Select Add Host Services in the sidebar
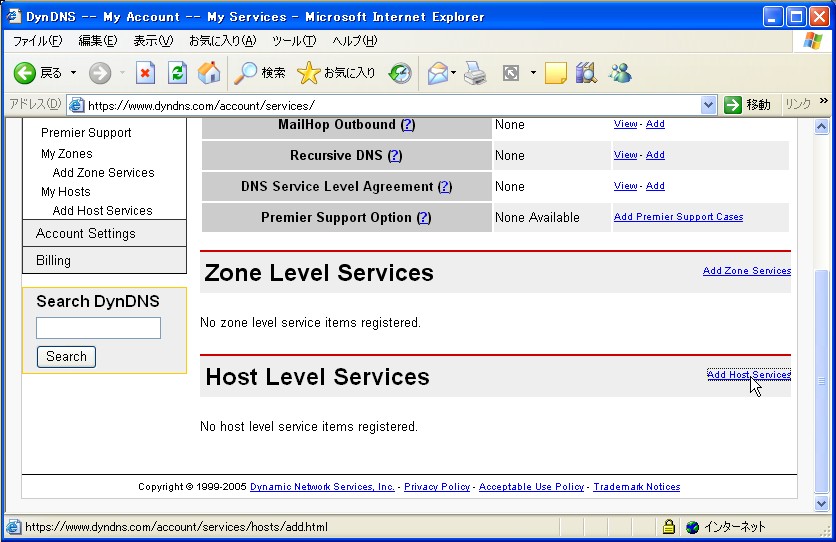Image resolution: width=836 pixels, height=542 pixels. point(102,211)
